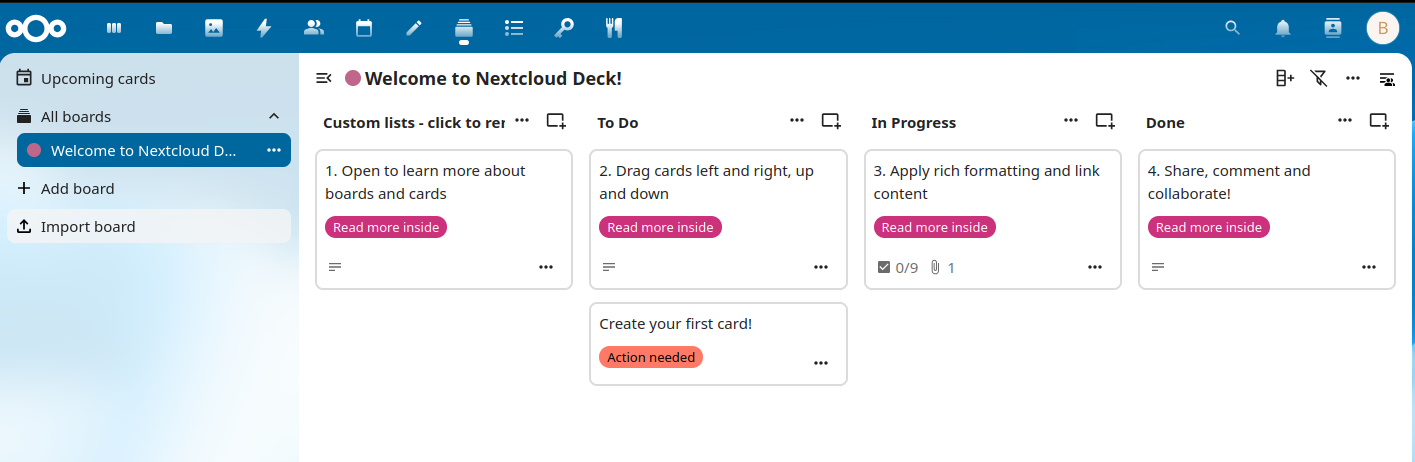Open the Tasks checklist icon

coord(514,28)
